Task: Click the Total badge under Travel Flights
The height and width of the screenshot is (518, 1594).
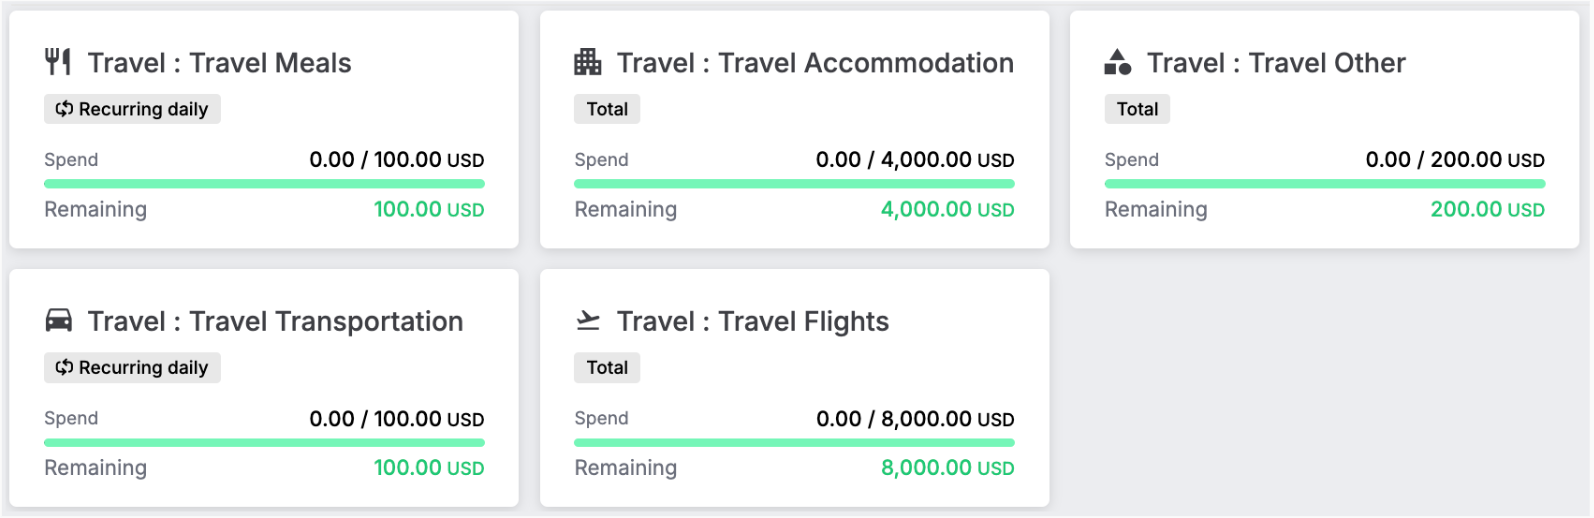Action: tap(607, 367)
